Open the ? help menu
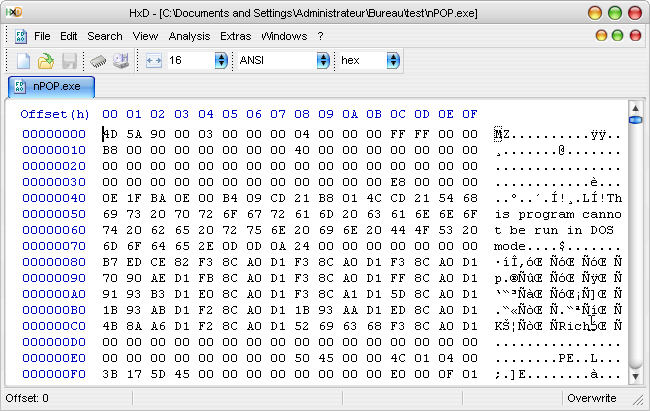Viewport: 650px width, 411px height. pyautogui.click(x=320, y=36)
